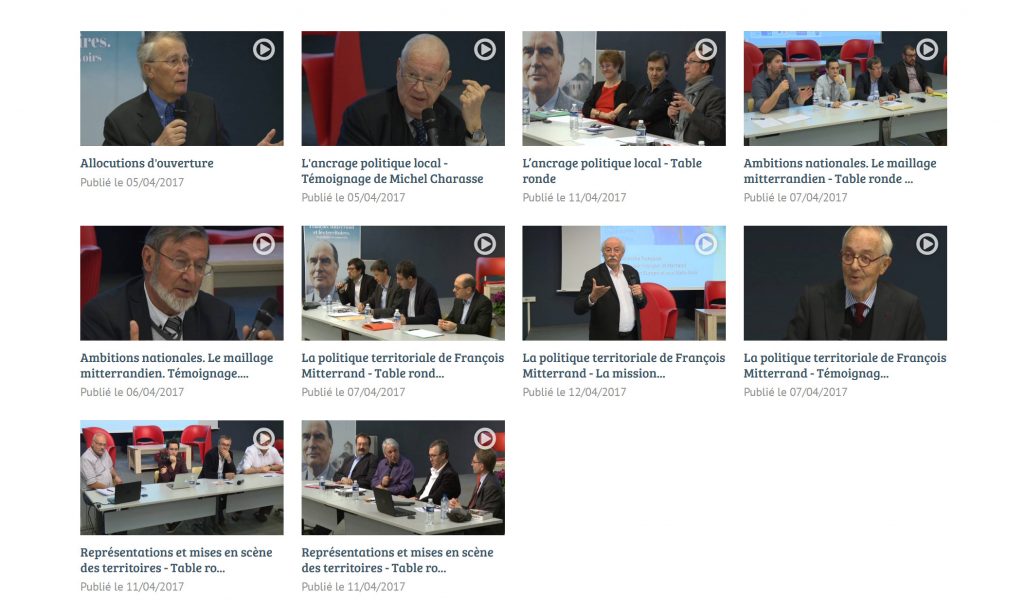The image size is (1024, 614).
Task: Open L'ancrage politique local - Témoignage de Michel Charasse
Action: pos(392,171)
